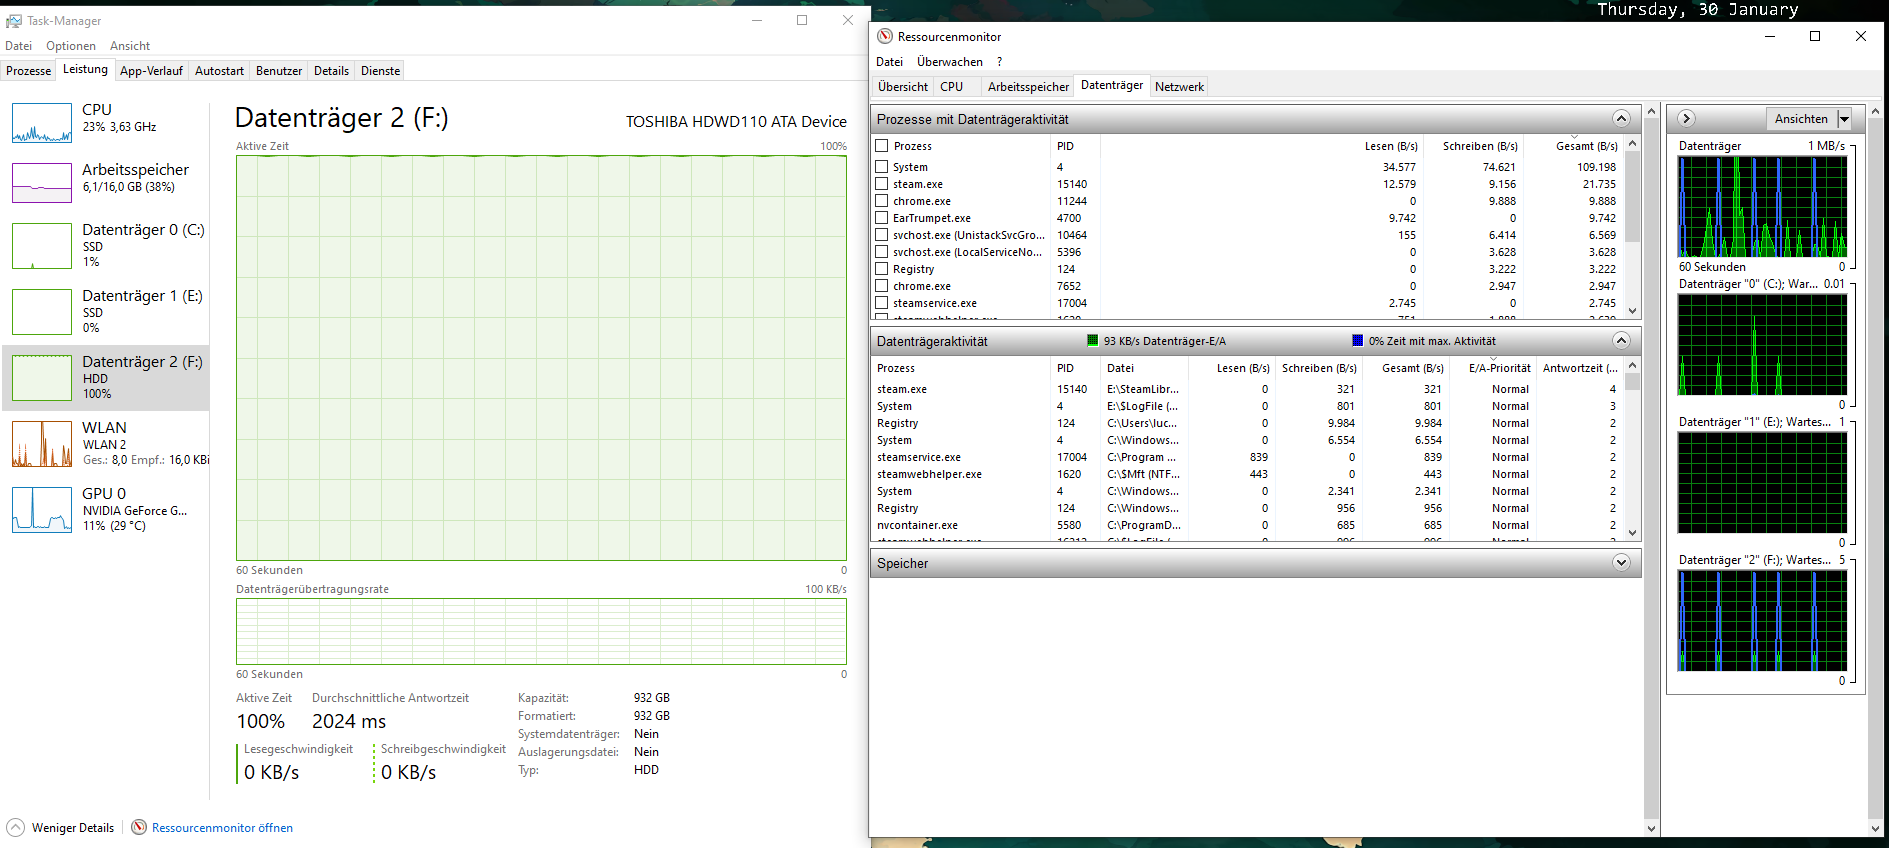This screenshot has height=848, width=1889.
Task: Switch to Dienste tab
Action: (380, 70)
